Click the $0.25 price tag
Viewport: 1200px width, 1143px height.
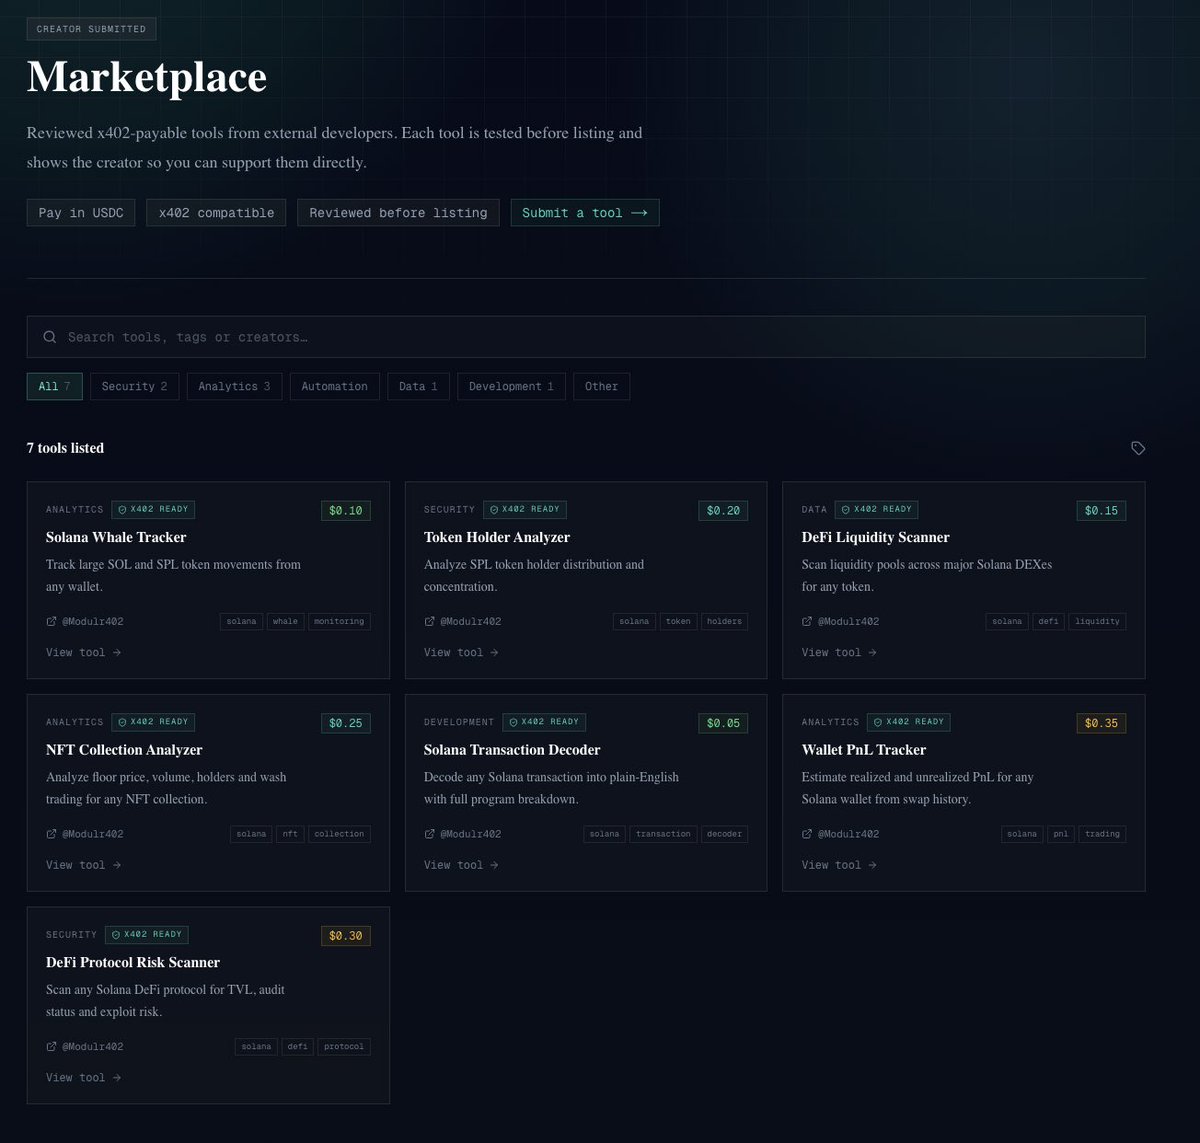[346, 723]
